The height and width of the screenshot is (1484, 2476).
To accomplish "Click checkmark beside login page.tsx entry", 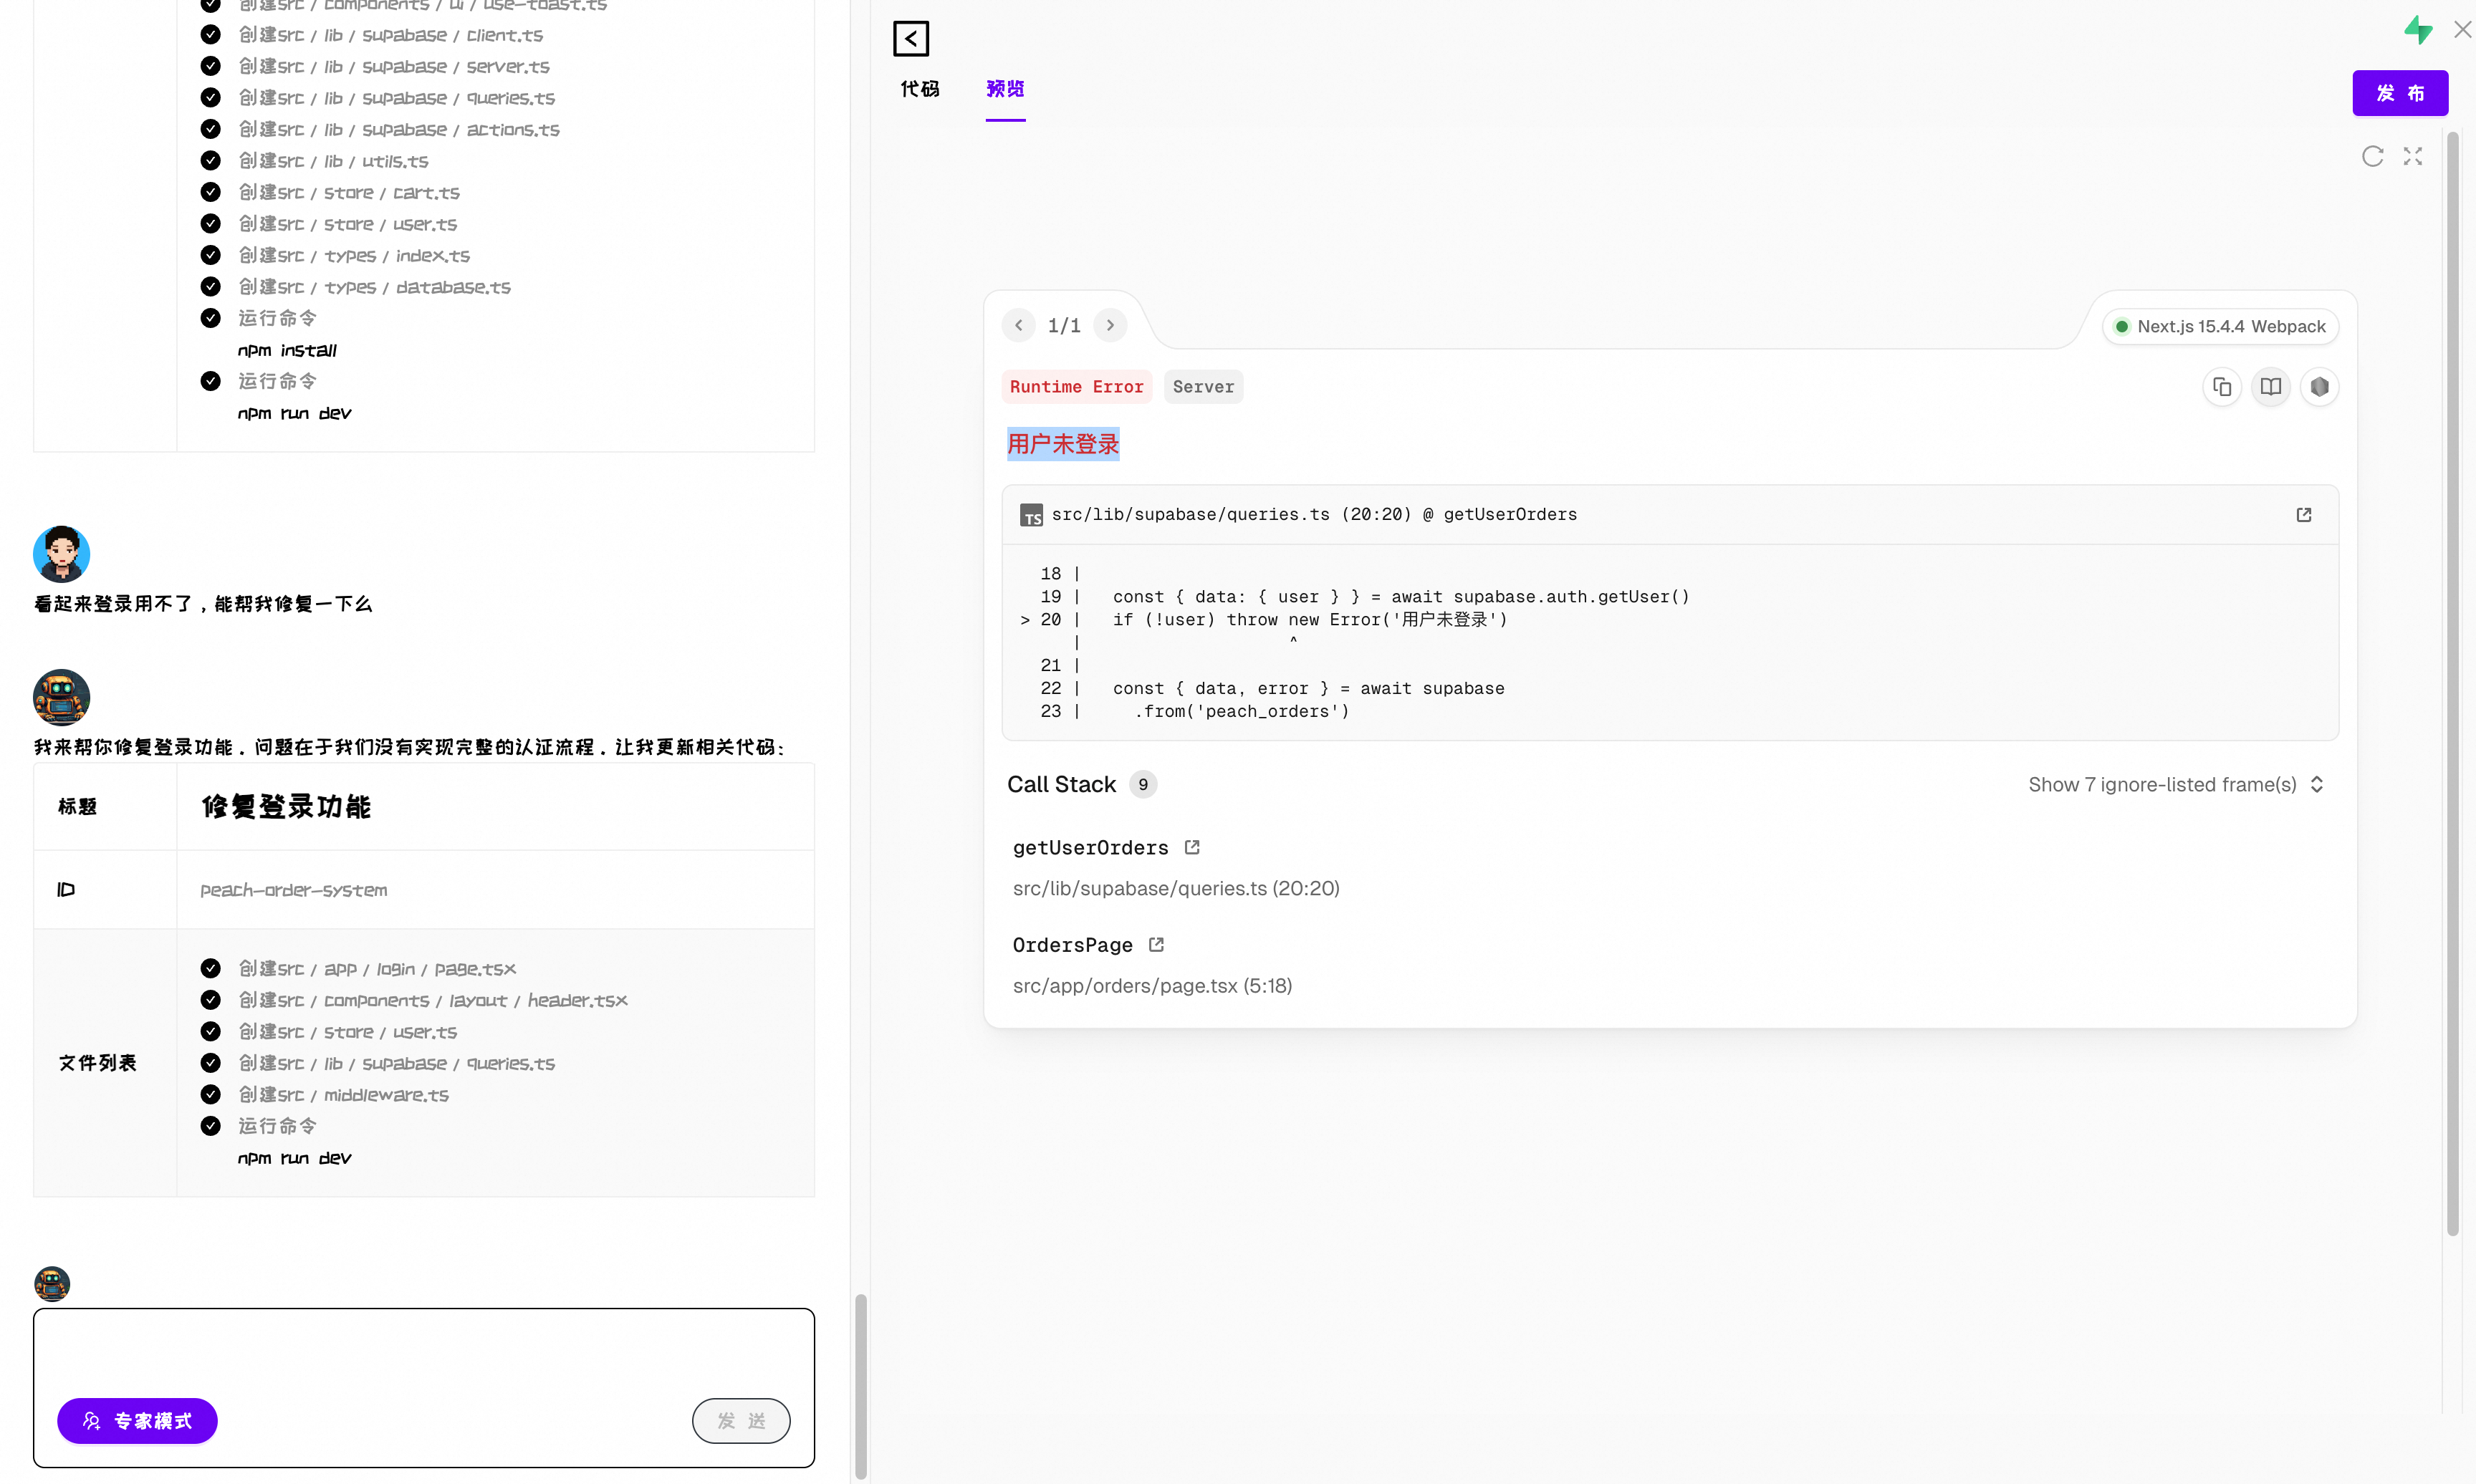I will (x=210, y=968).
